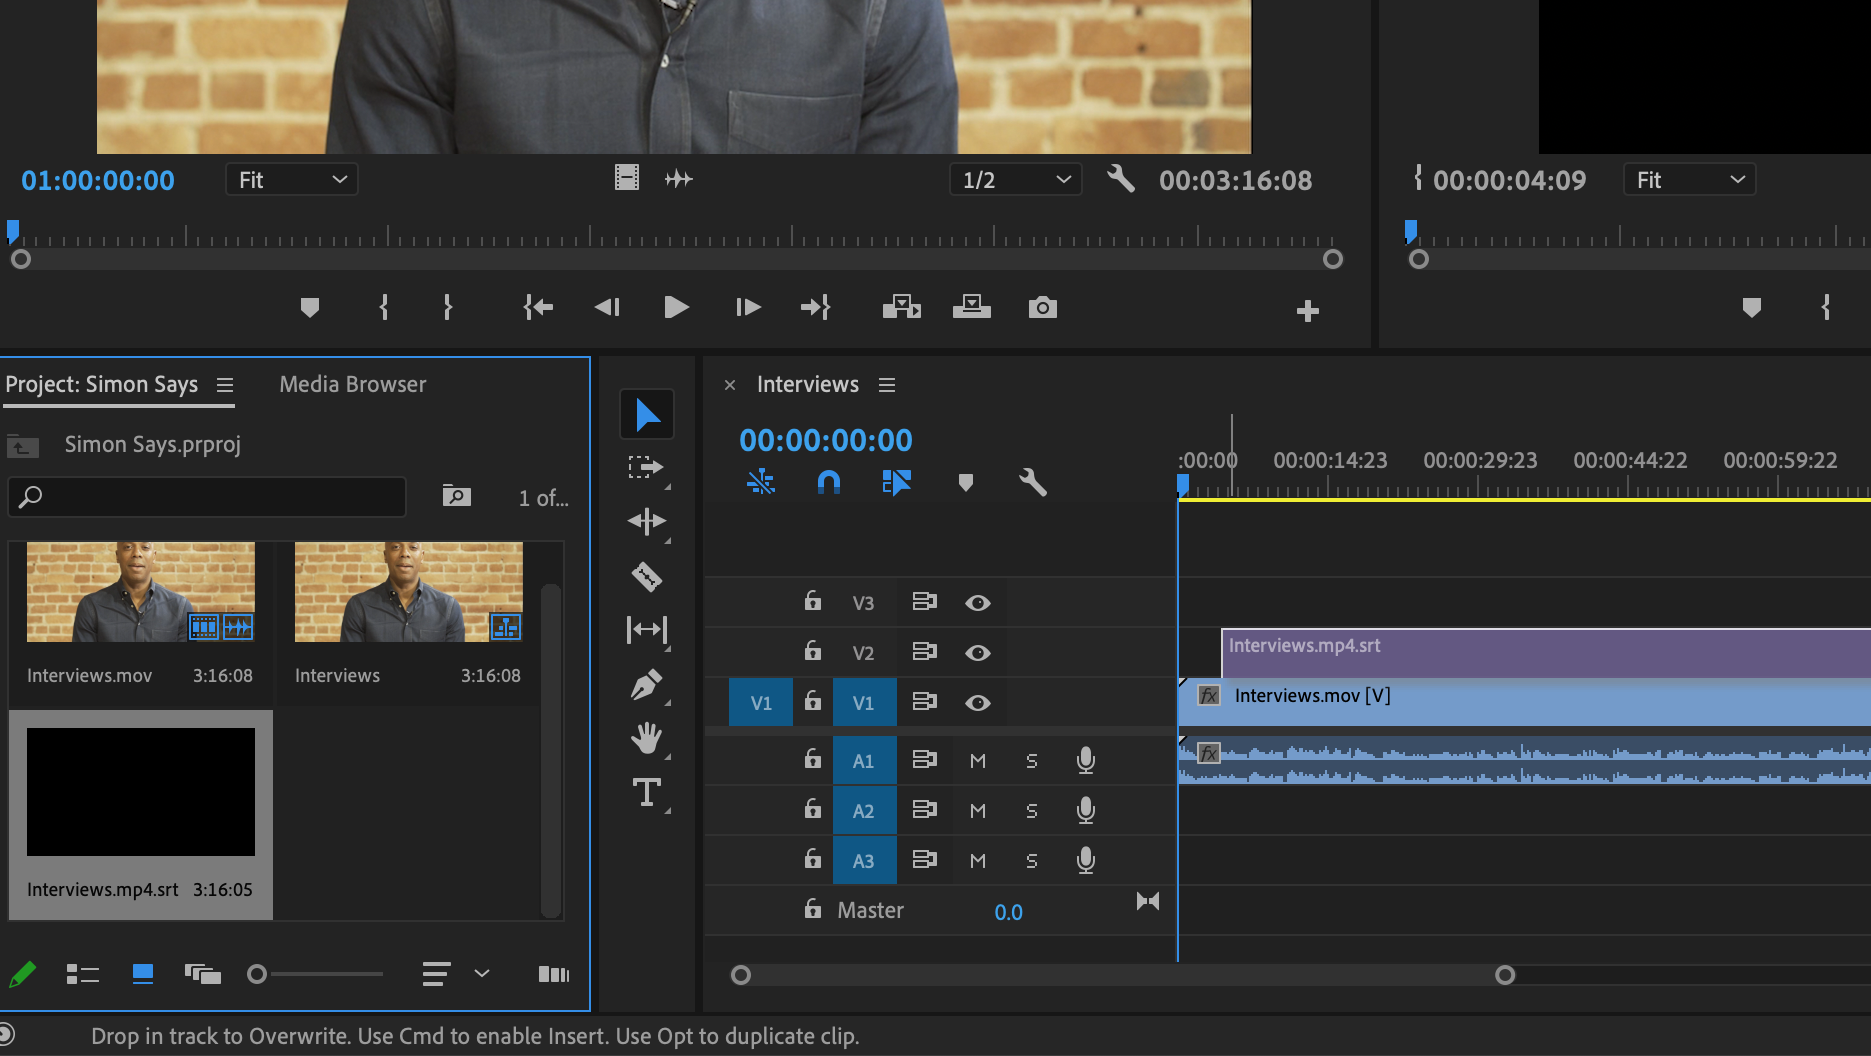This screenshot has width=1871, height=1056.
Task: Select the Interviews.mov clip thumbnail
Action: [141, 592]
